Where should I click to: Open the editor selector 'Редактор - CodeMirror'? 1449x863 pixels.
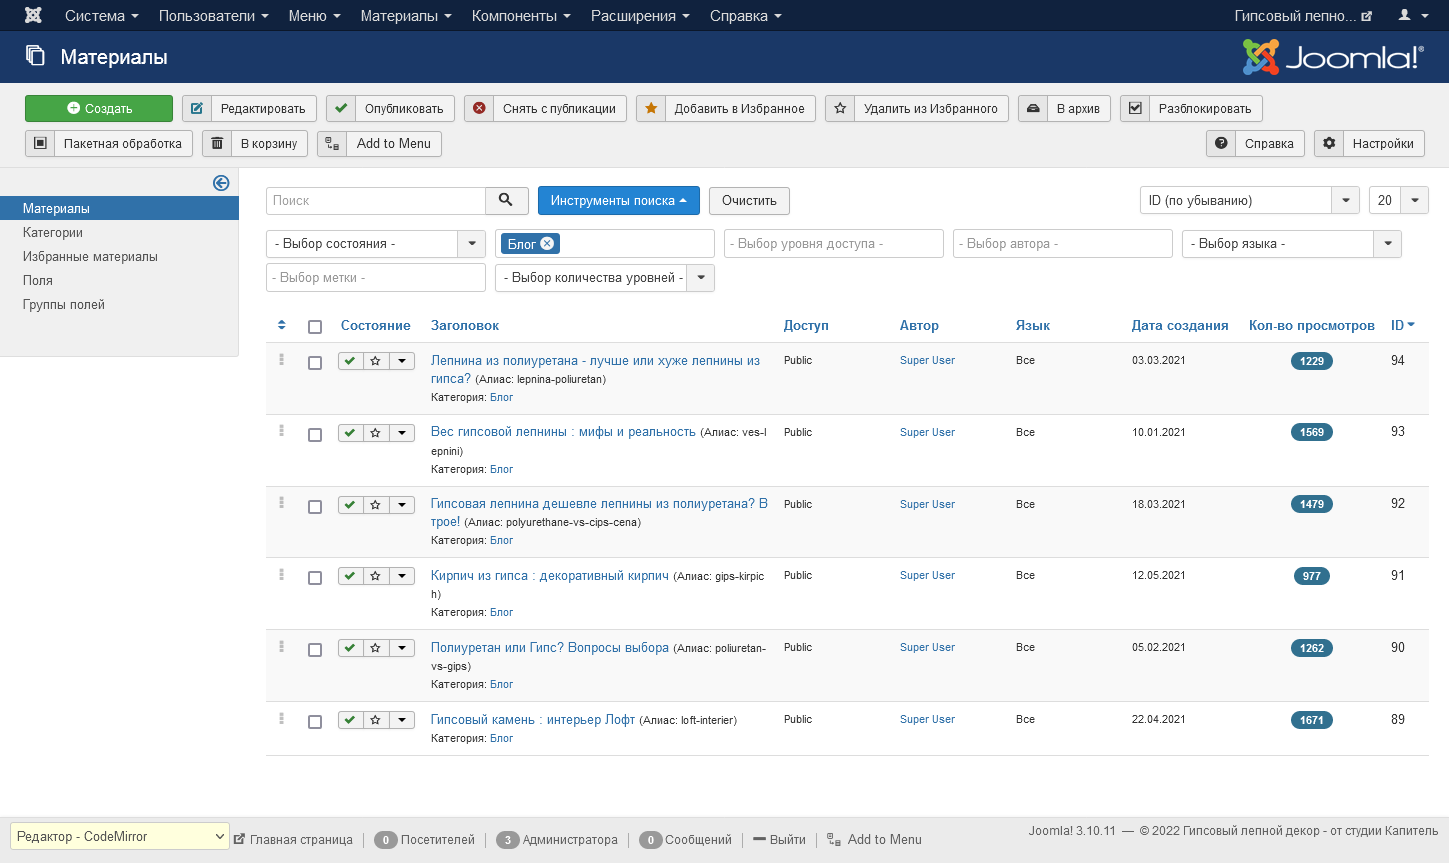click(120, 836)
